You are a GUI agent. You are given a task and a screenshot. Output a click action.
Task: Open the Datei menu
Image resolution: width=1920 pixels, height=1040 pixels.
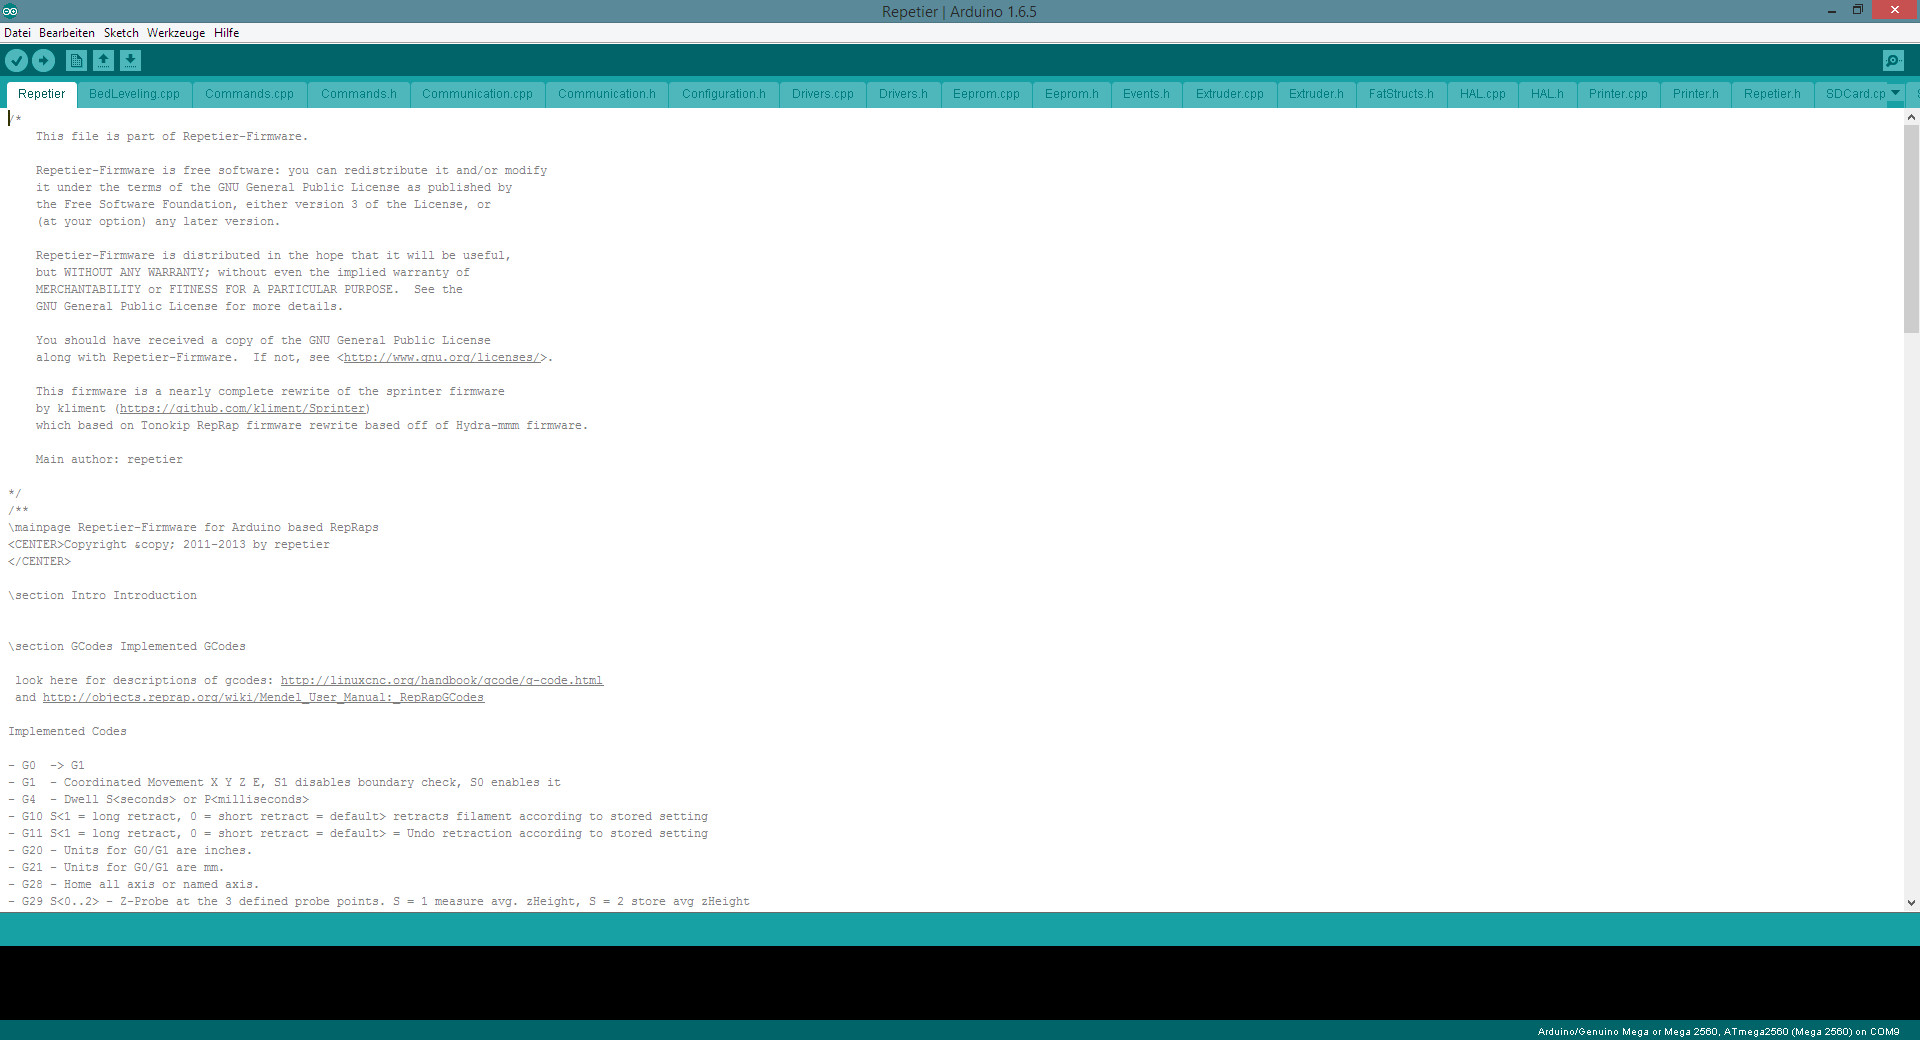coord(17,33)
